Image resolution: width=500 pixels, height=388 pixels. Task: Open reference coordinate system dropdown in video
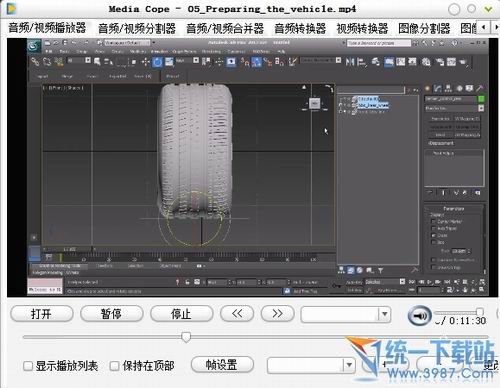pos(196,60)
